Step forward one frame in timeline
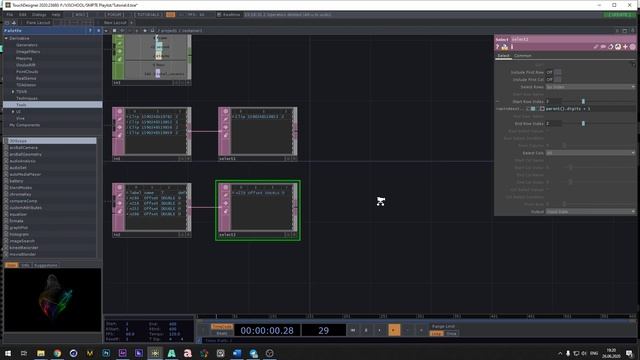Viewport: 640px width, 360px height. pyautogui.click(x=421, y=330)
